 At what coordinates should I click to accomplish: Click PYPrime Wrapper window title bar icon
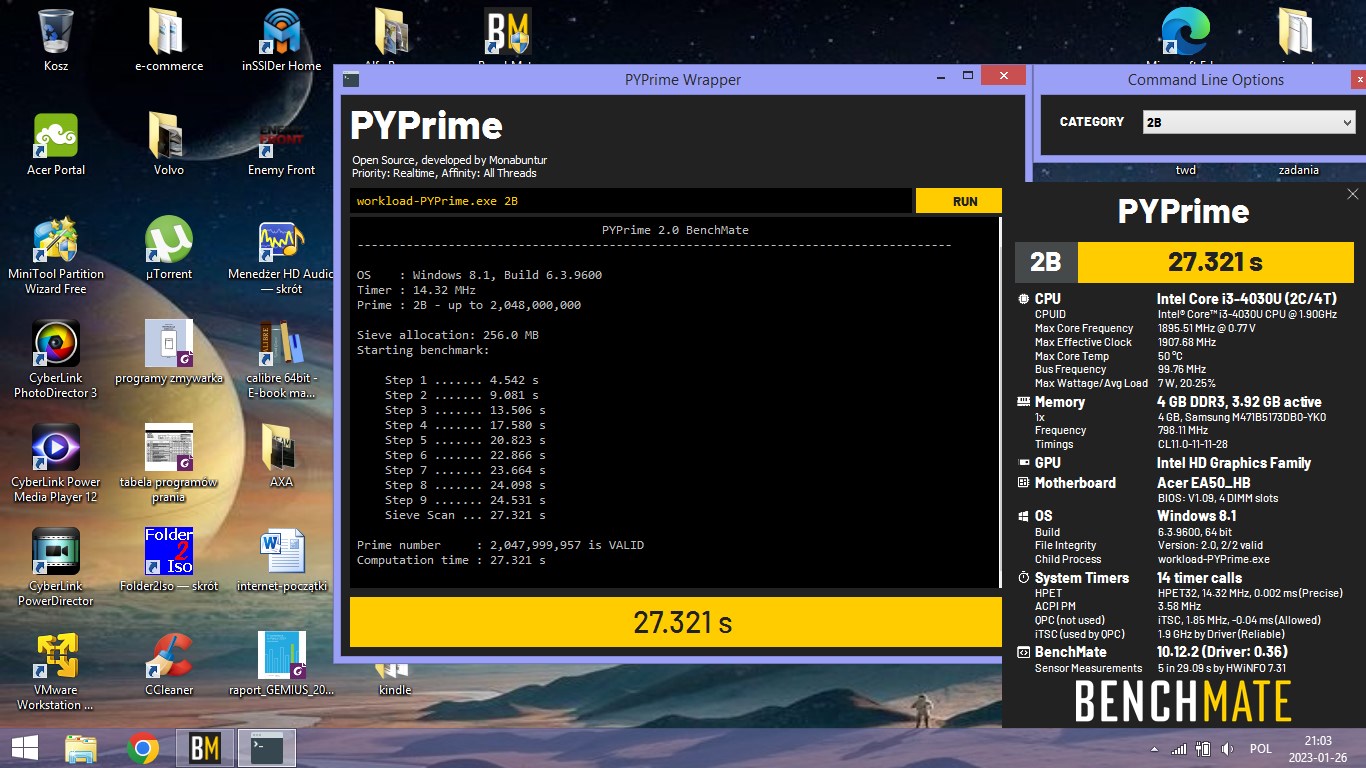351,80
